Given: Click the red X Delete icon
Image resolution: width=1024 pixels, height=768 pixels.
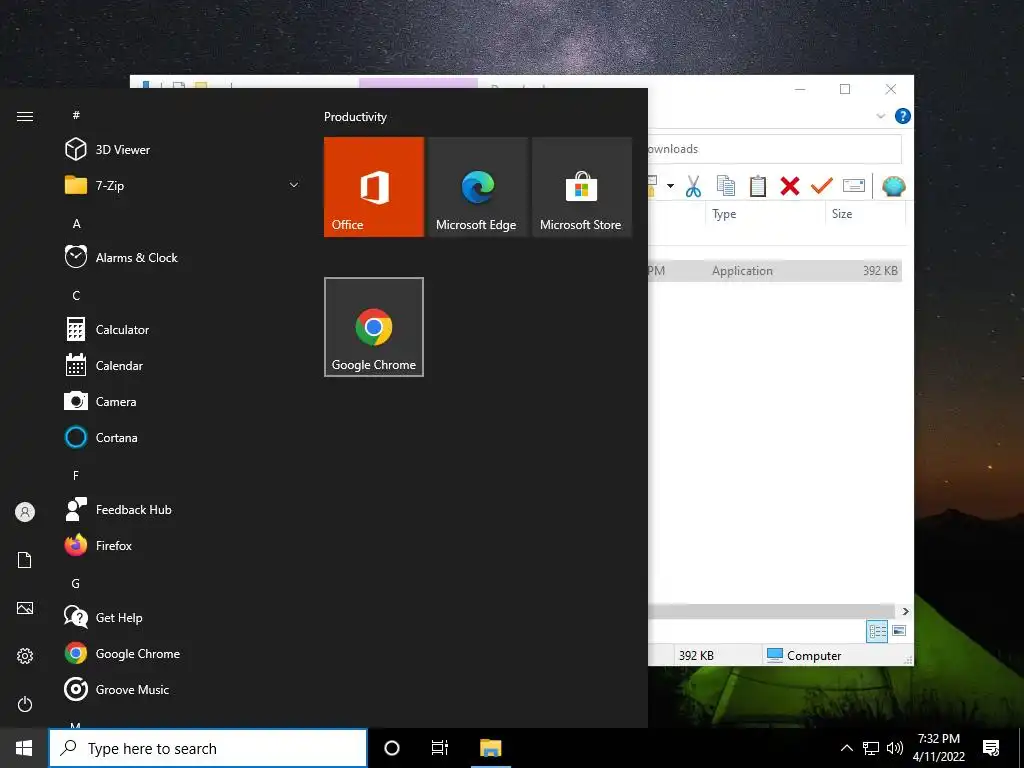Looking at the screenshot, I should tap(790, 187).
